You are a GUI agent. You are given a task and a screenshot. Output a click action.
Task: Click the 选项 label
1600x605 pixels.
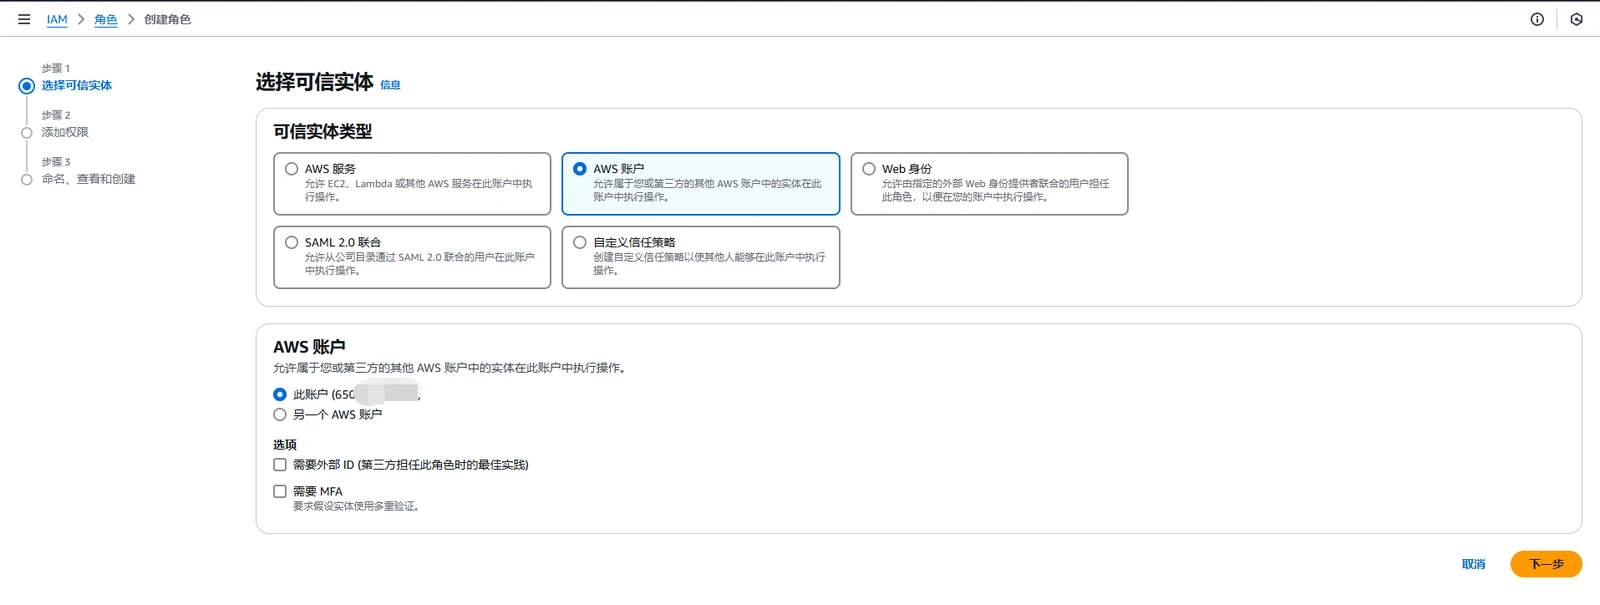[x=285, y=445]
